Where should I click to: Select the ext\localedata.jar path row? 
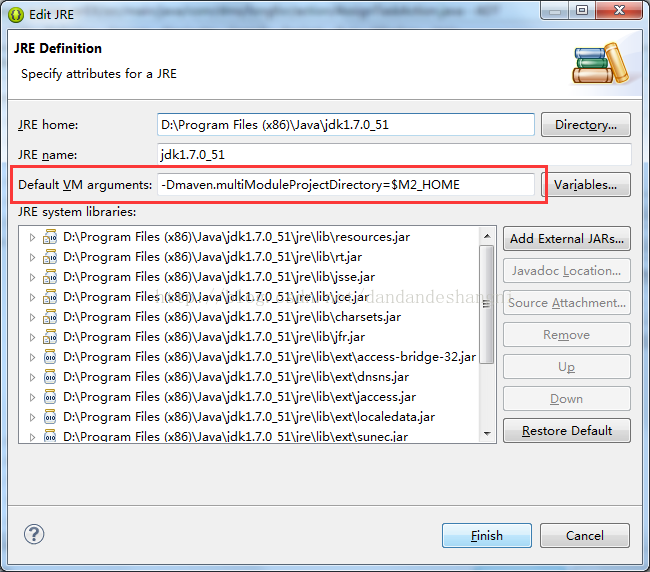(x=249, y=417)
